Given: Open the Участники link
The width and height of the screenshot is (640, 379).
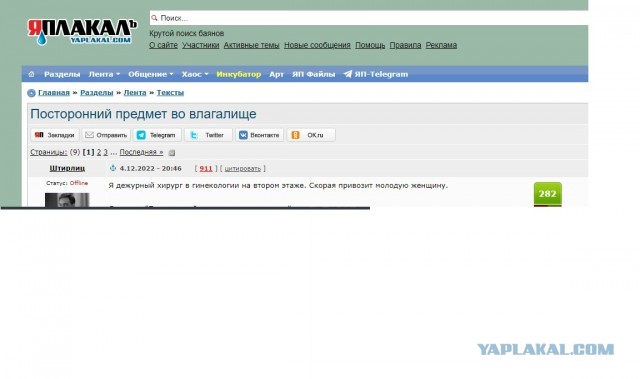Looking at the screenshot, I should coord(200,45).
